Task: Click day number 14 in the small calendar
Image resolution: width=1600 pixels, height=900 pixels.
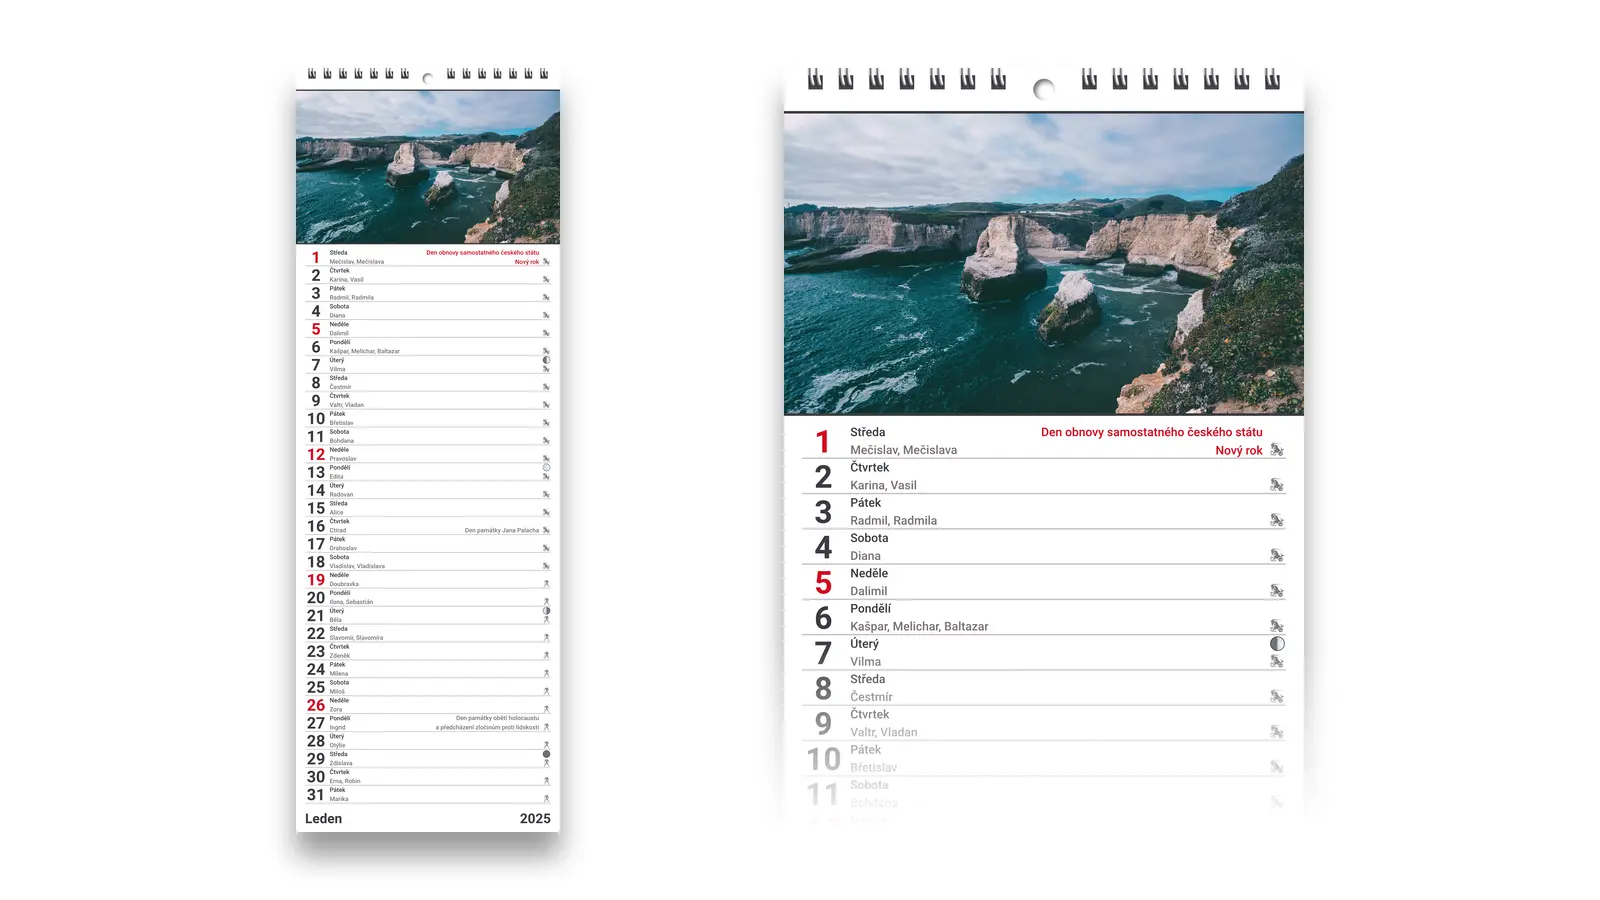Action: [316, 490]
